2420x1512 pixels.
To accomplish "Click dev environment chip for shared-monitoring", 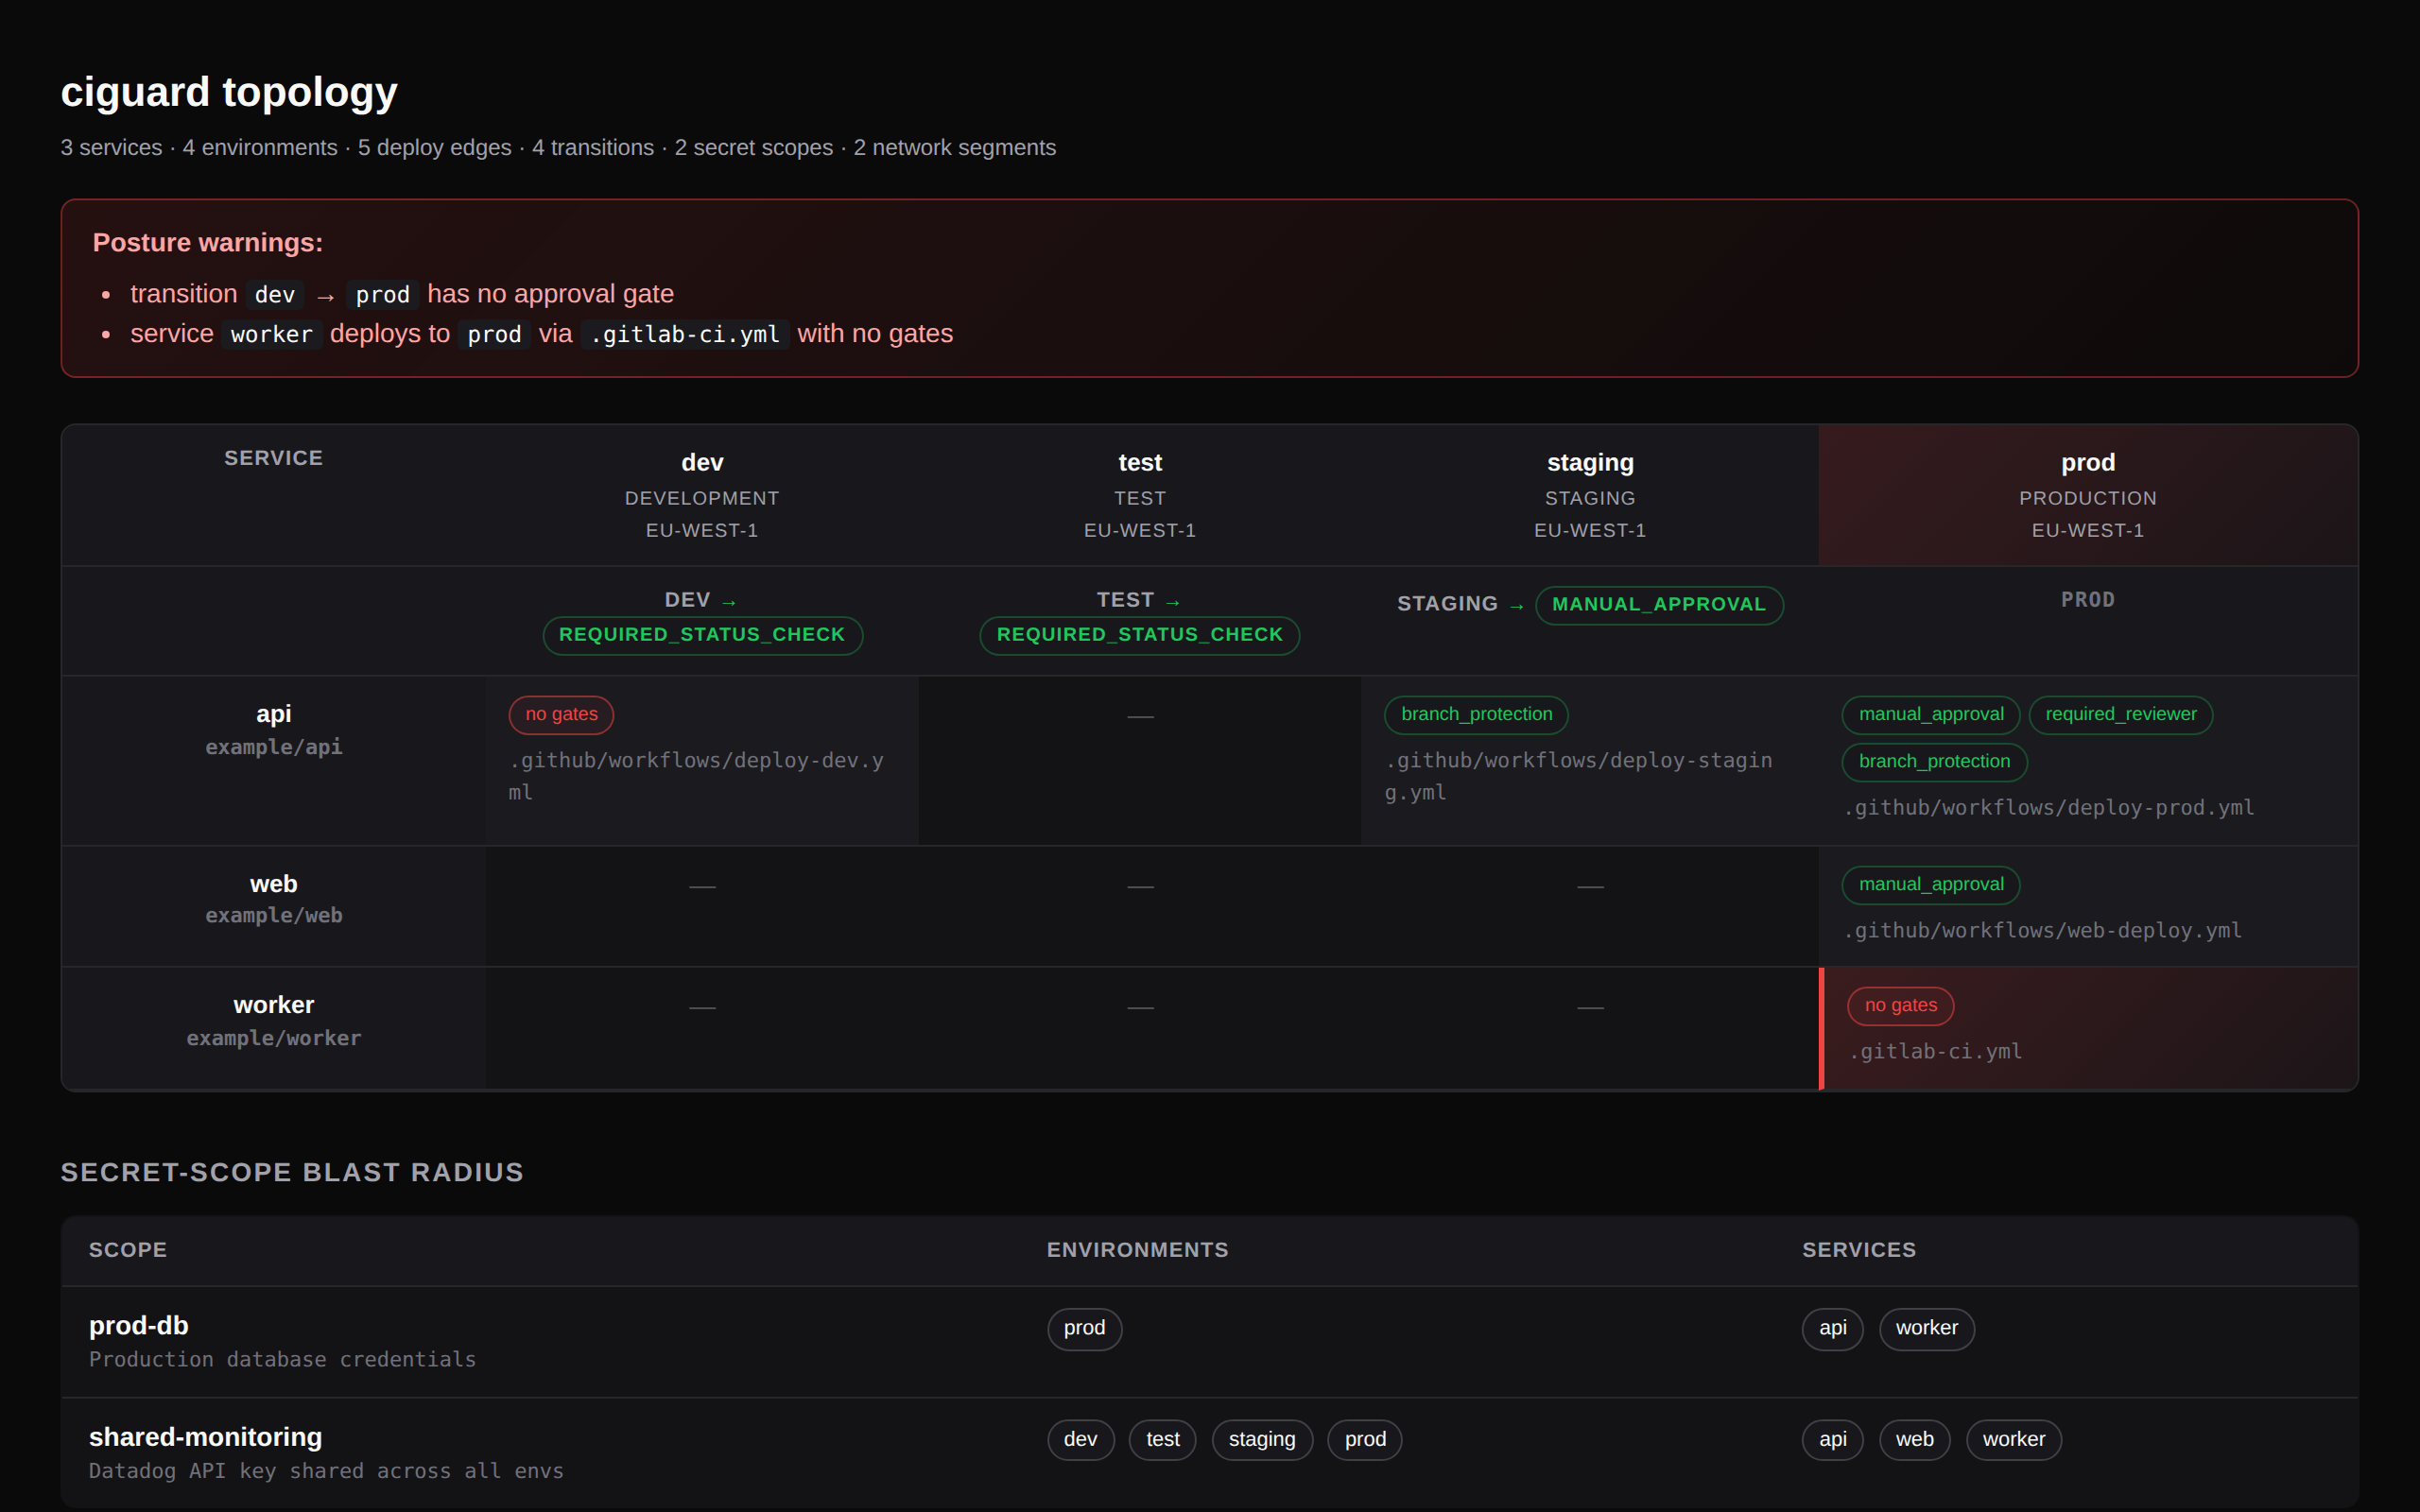I will 1080,1440.
